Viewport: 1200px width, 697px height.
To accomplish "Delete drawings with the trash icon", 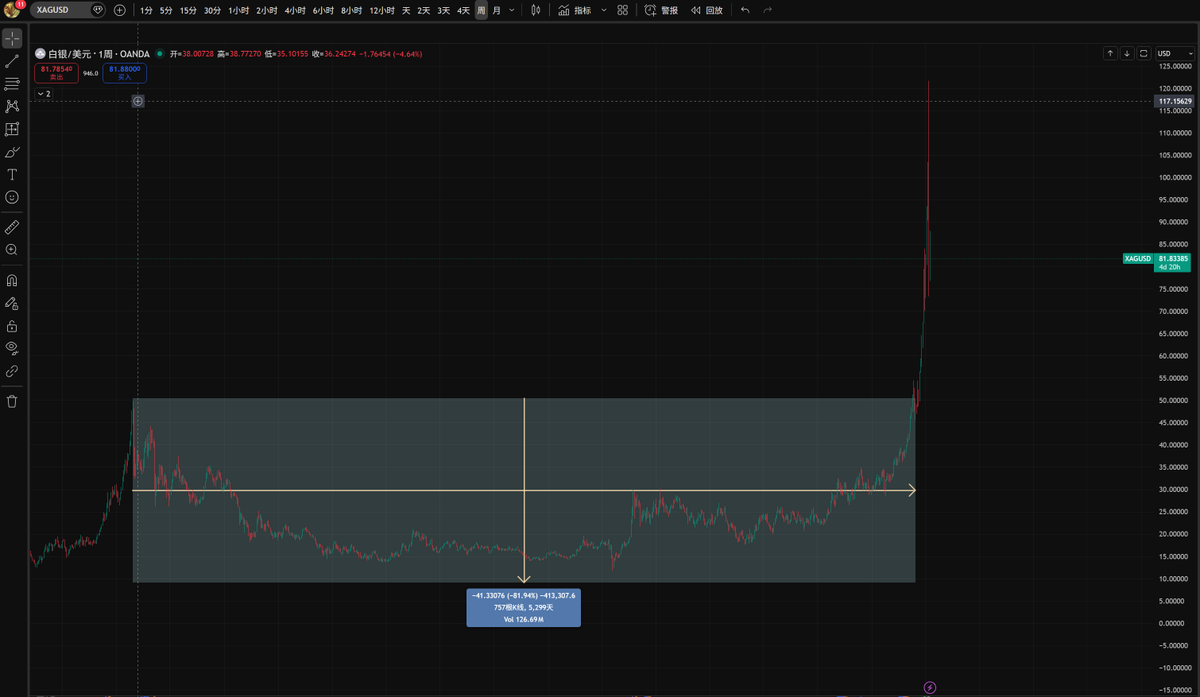I will pyautogui.click(x=12, y=401).
